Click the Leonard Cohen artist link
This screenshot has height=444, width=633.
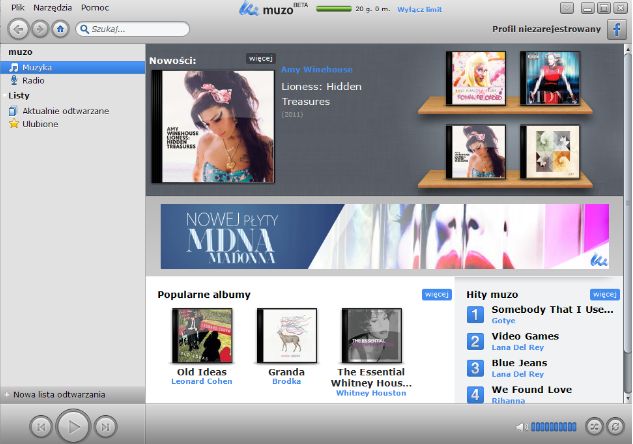[202, 381]
